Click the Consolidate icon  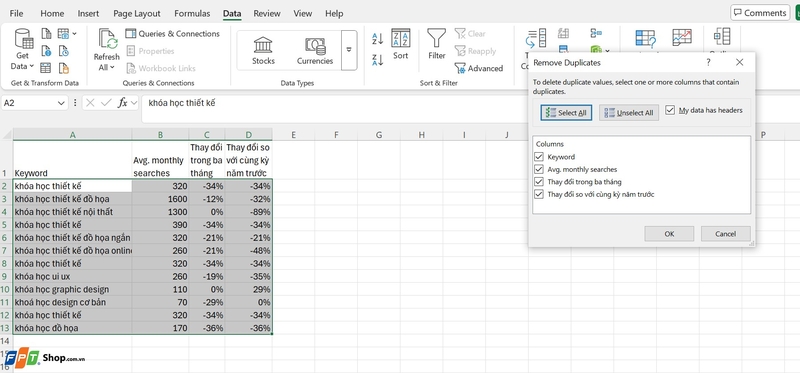[x=595, y=34]
